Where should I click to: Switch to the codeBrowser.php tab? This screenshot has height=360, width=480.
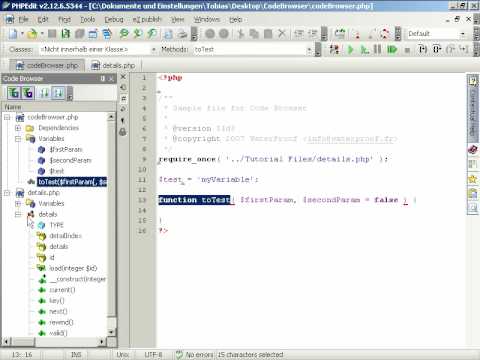[x=47, y=65]
